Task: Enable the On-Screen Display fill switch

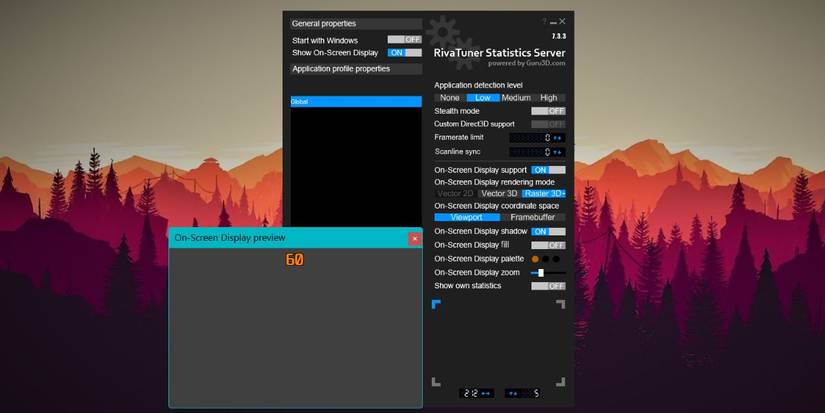Action: click(x=548, y=245)
